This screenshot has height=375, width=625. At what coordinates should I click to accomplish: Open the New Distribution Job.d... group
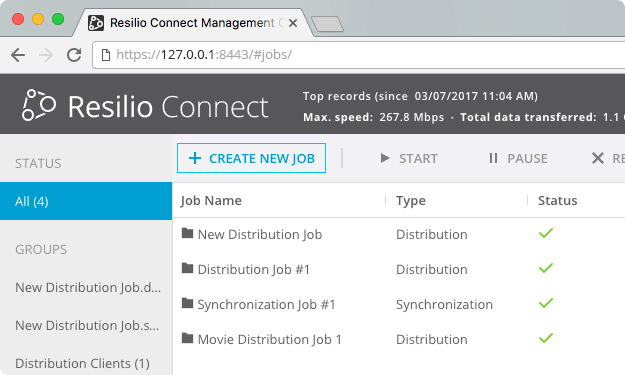[88, 287]
